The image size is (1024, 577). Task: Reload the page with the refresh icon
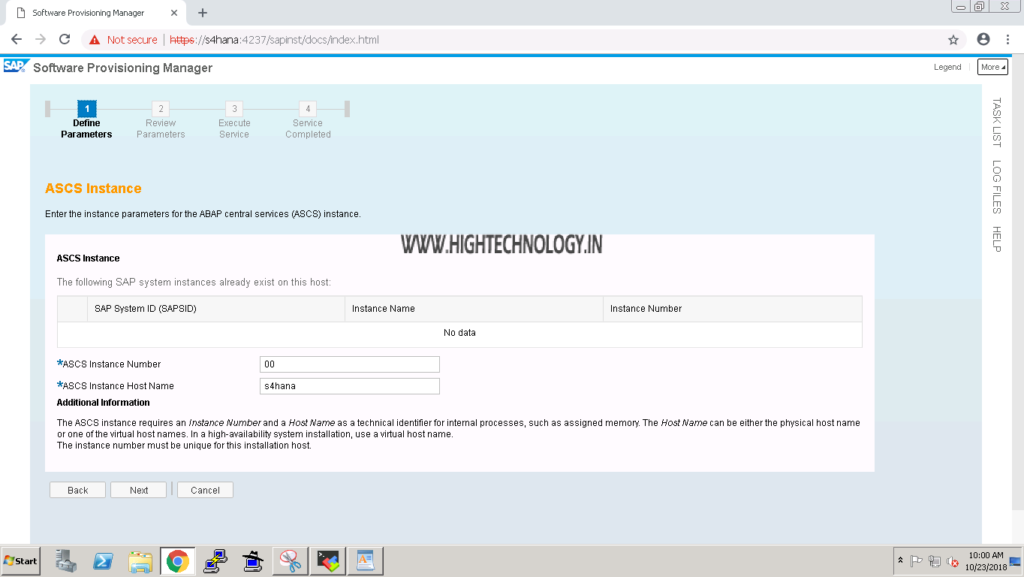tap(65, 40)
